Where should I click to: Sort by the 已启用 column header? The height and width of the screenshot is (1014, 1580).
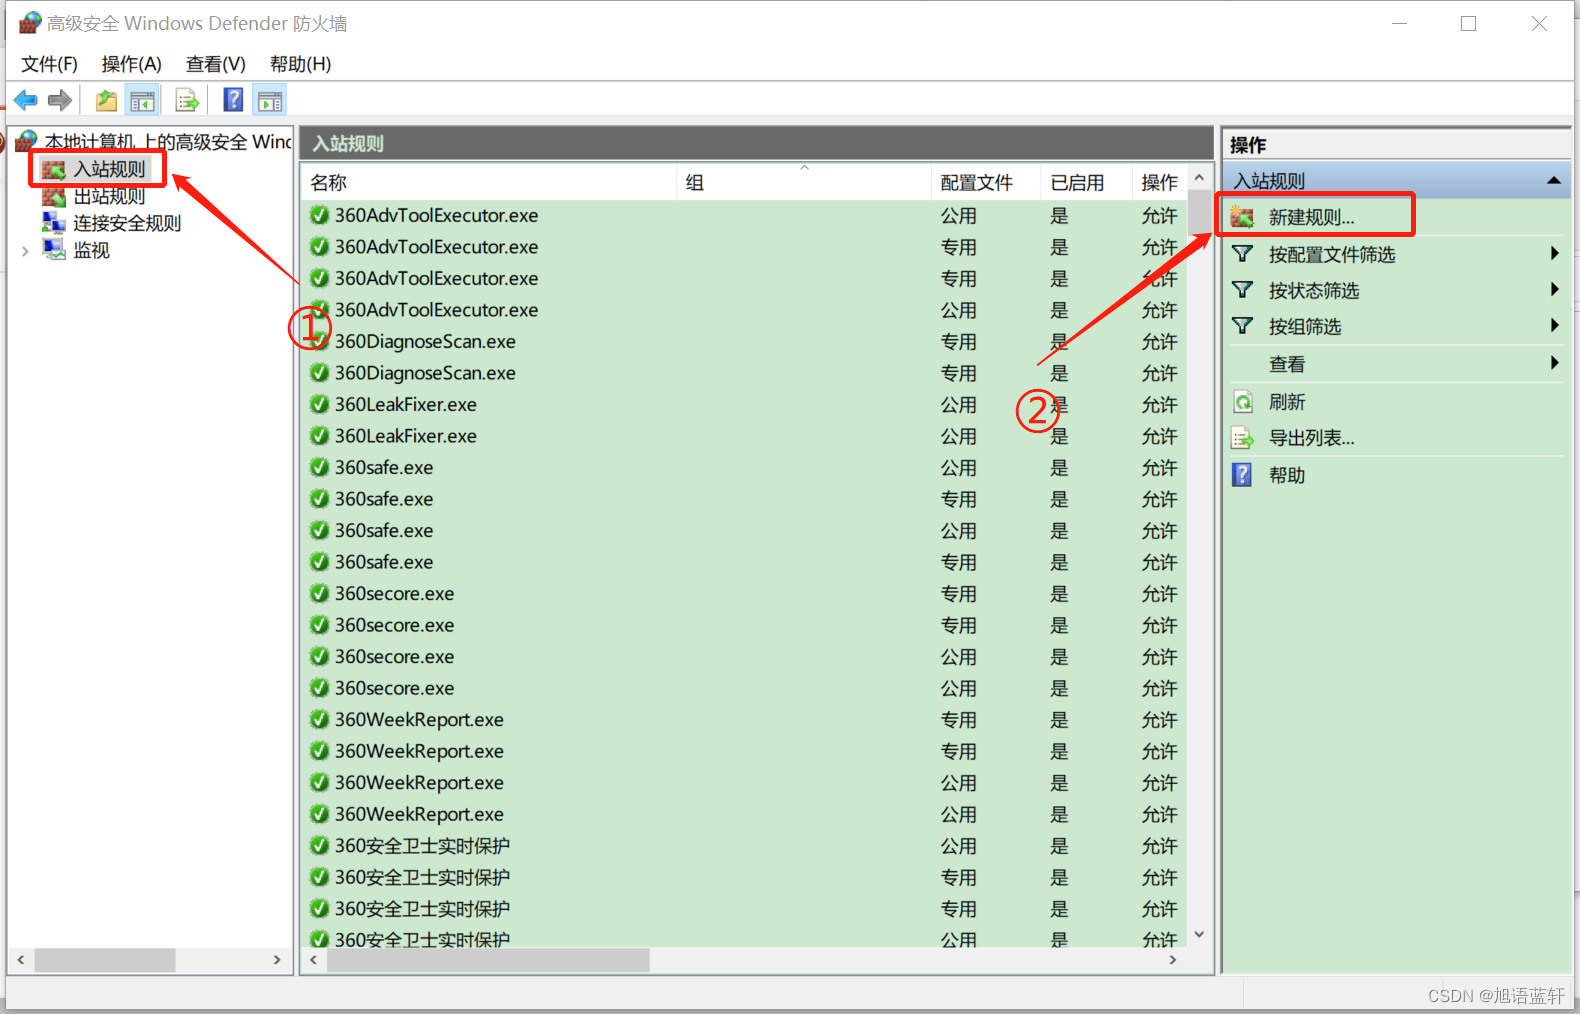pos(1086,182)
